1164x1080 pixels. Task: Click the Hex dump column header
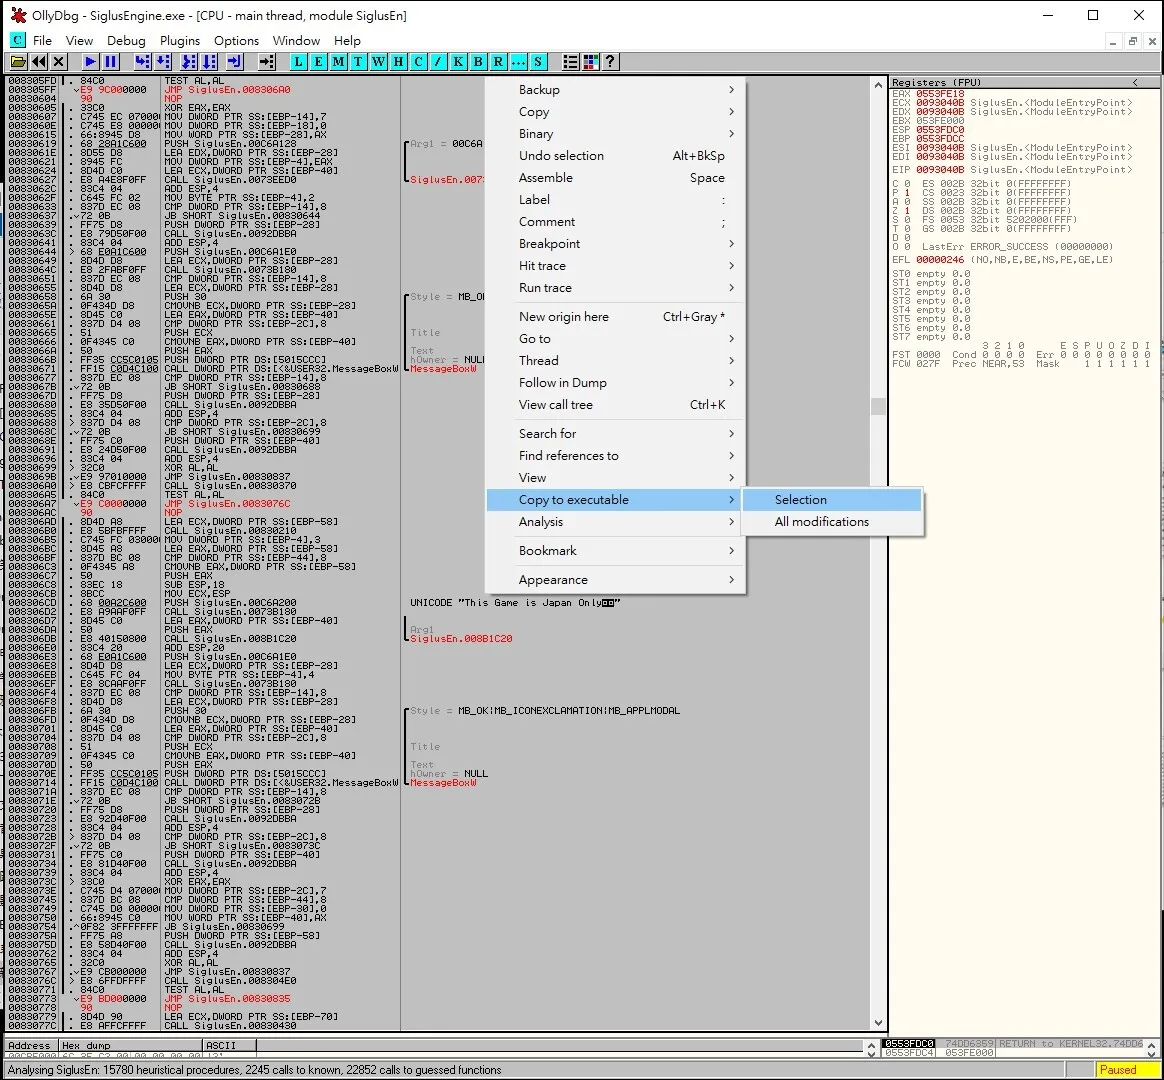click(130, 1046)
